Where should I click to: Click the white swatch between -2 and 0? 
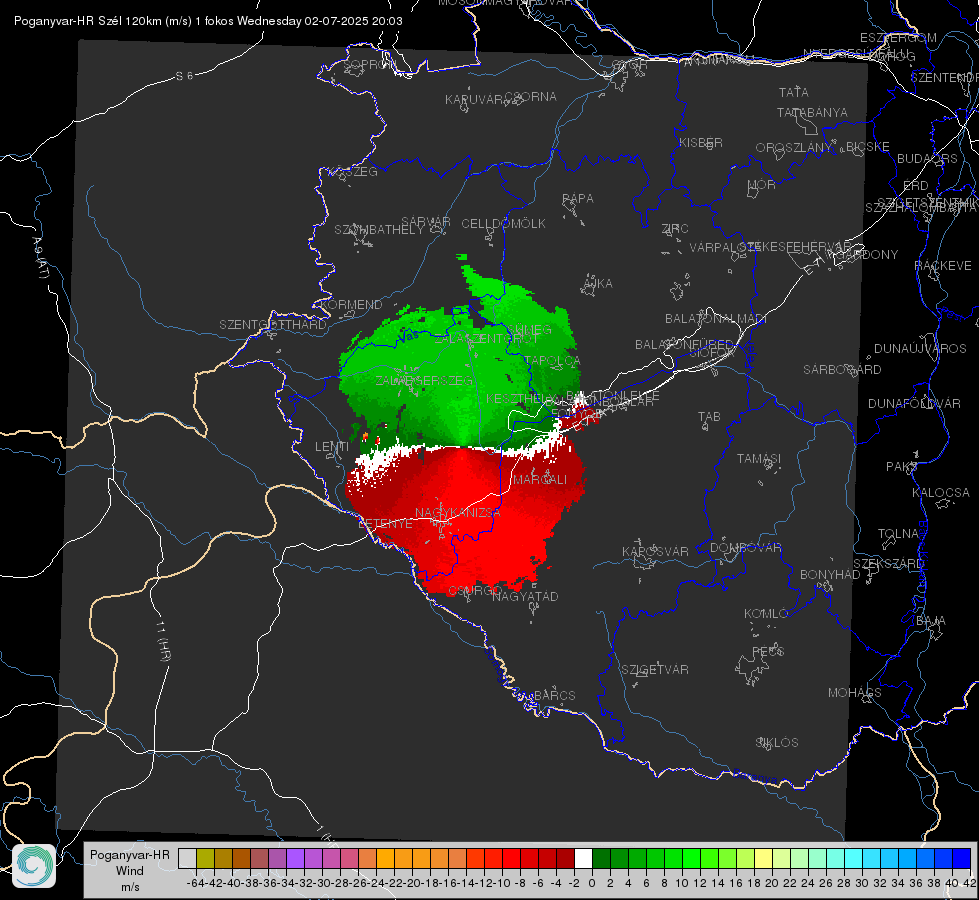click(583, 858)
